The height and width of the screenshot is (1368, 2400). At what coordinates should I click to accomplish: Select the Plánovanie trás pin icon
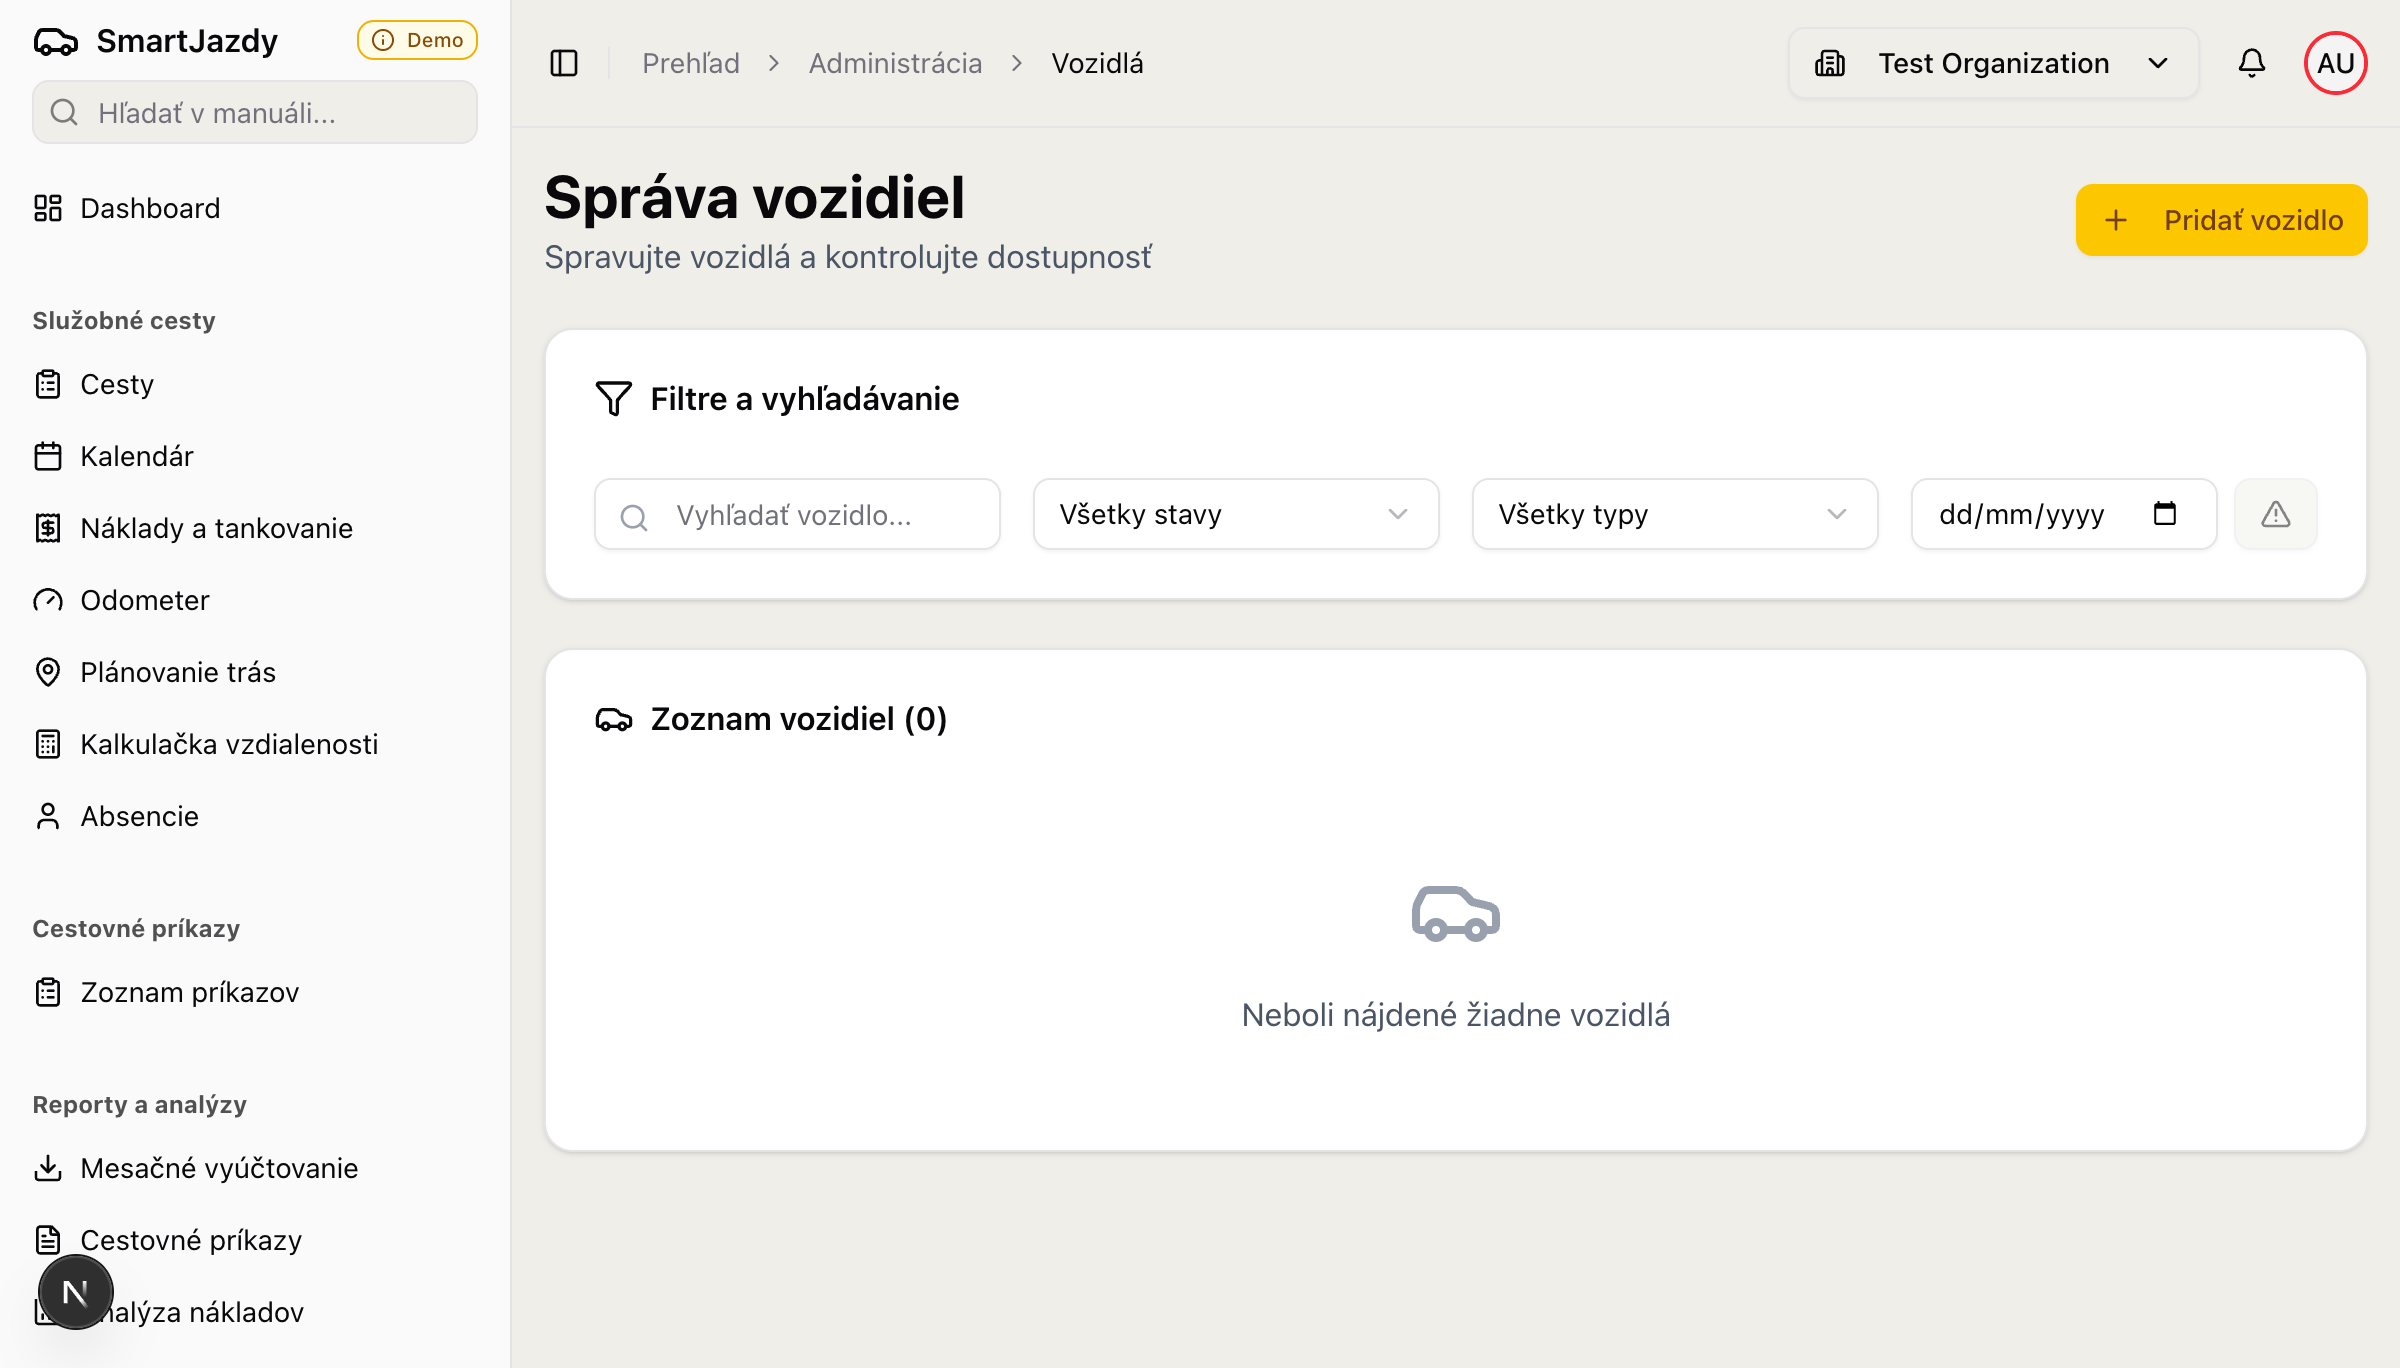click(x=49, y=672)
